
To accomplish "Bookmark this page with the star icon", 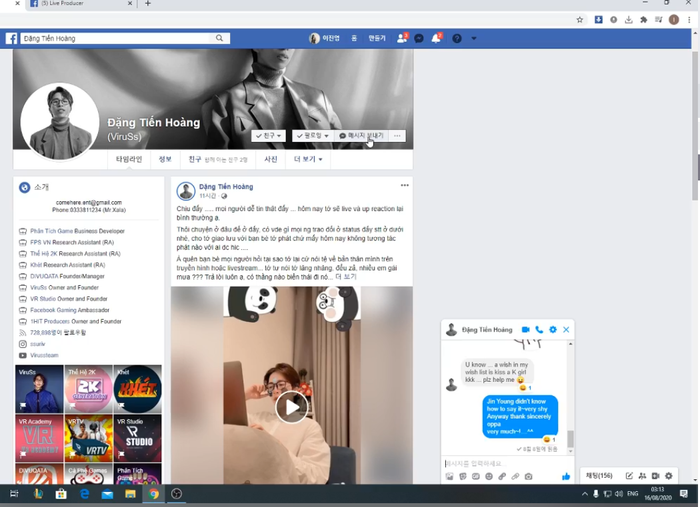I will tap(580, 19).
